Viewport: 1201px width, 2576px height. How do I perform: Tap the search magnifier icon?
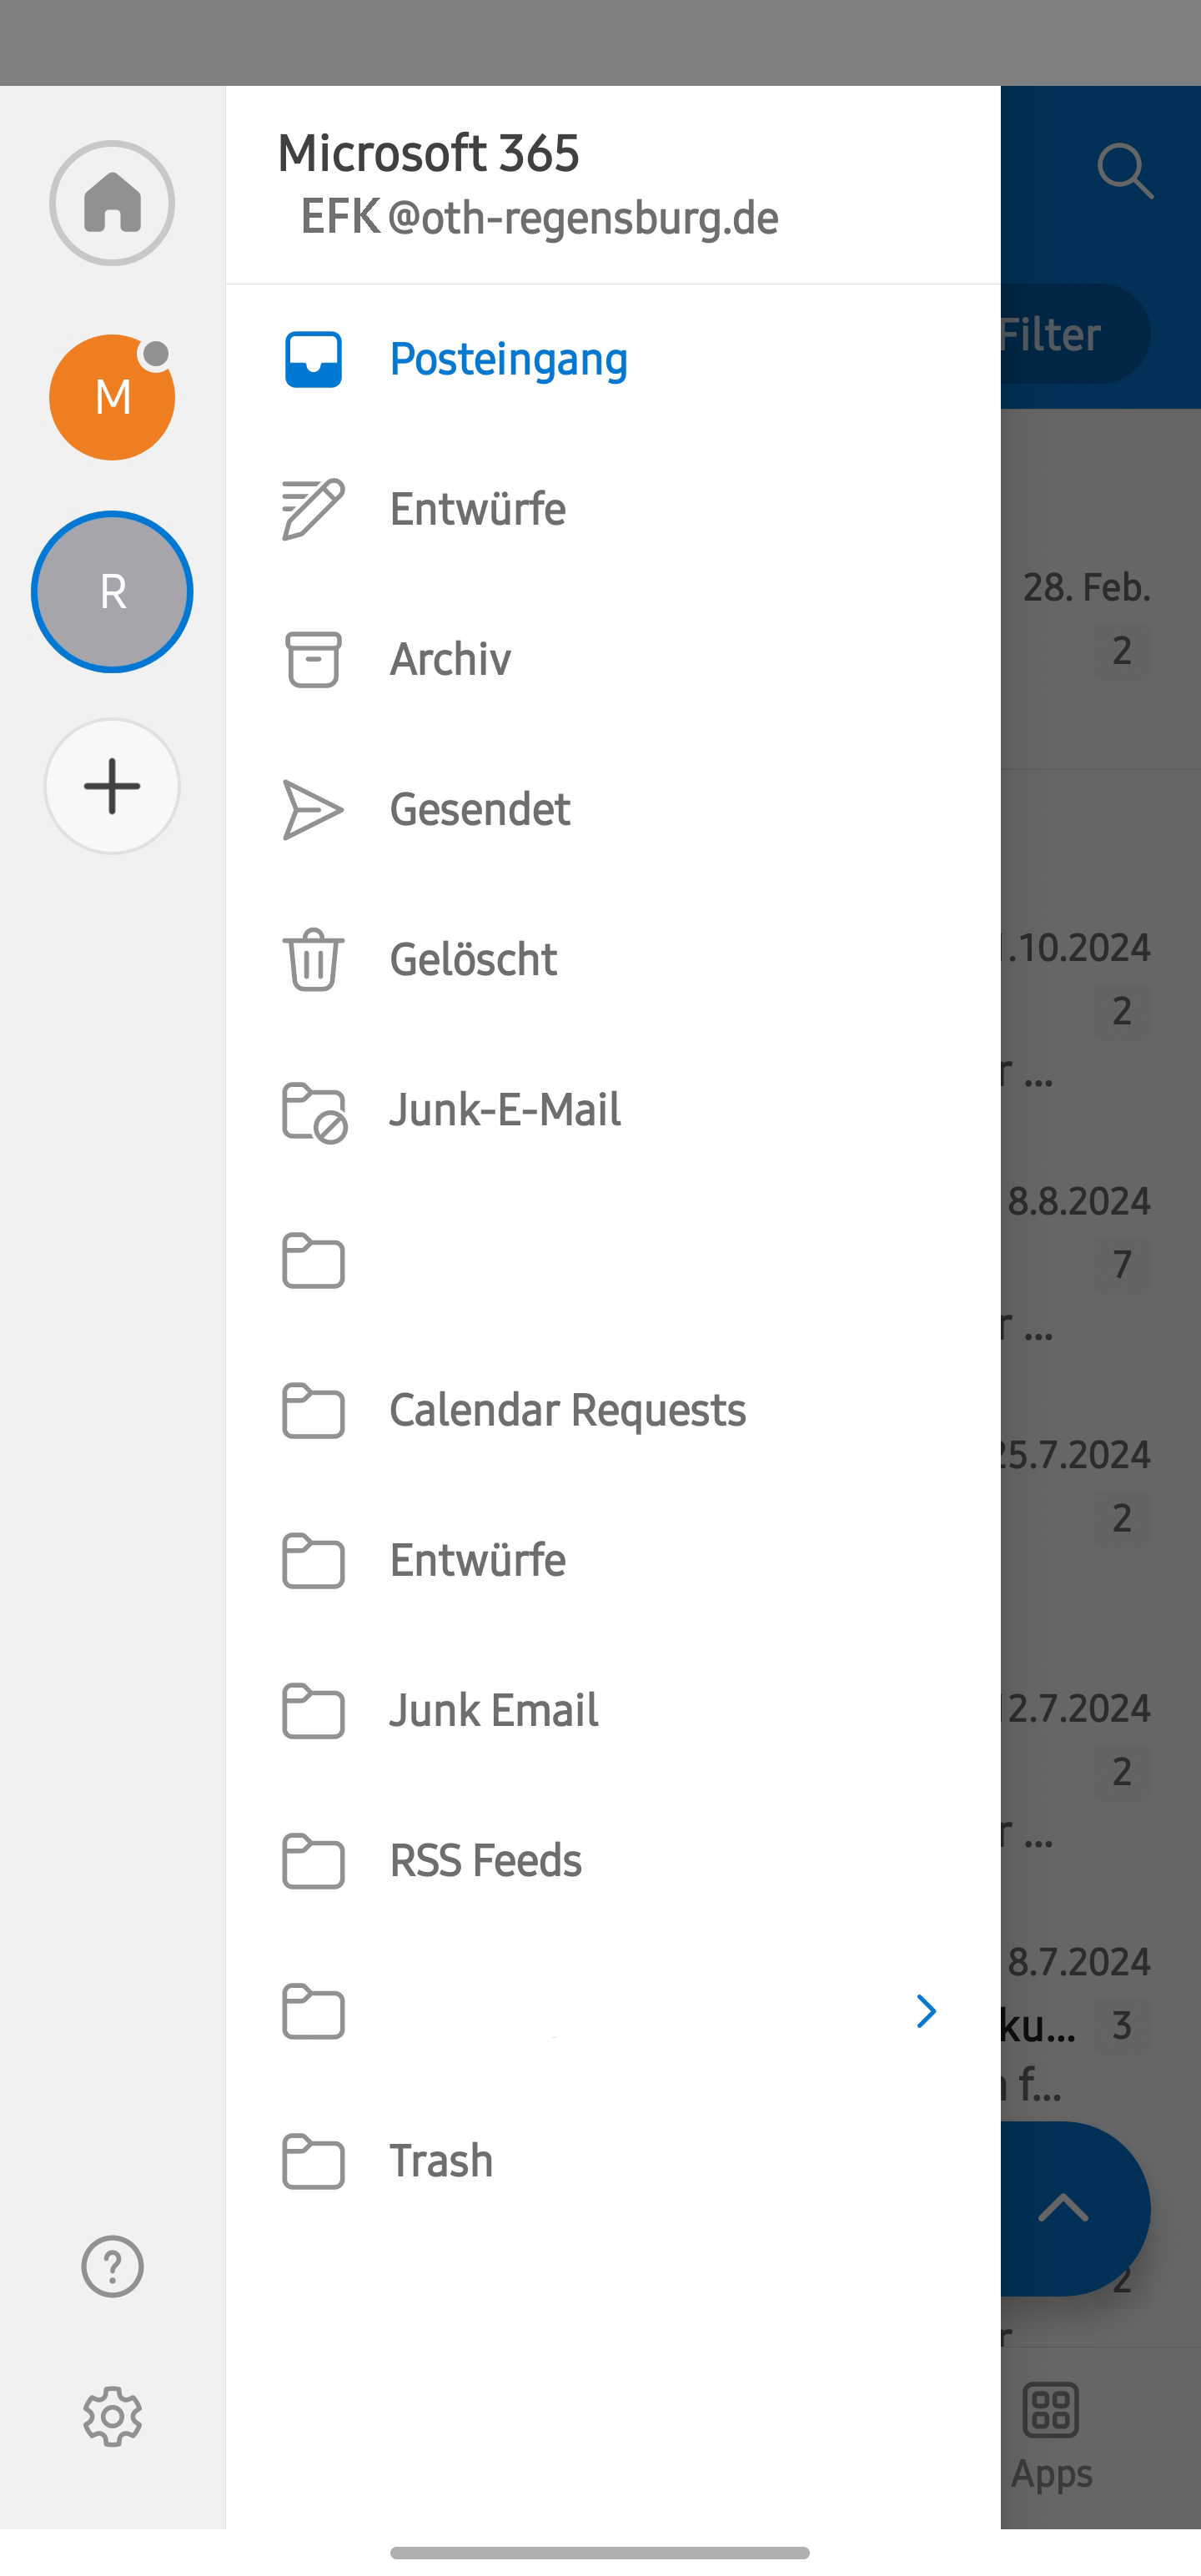[x=1125, y=171]
